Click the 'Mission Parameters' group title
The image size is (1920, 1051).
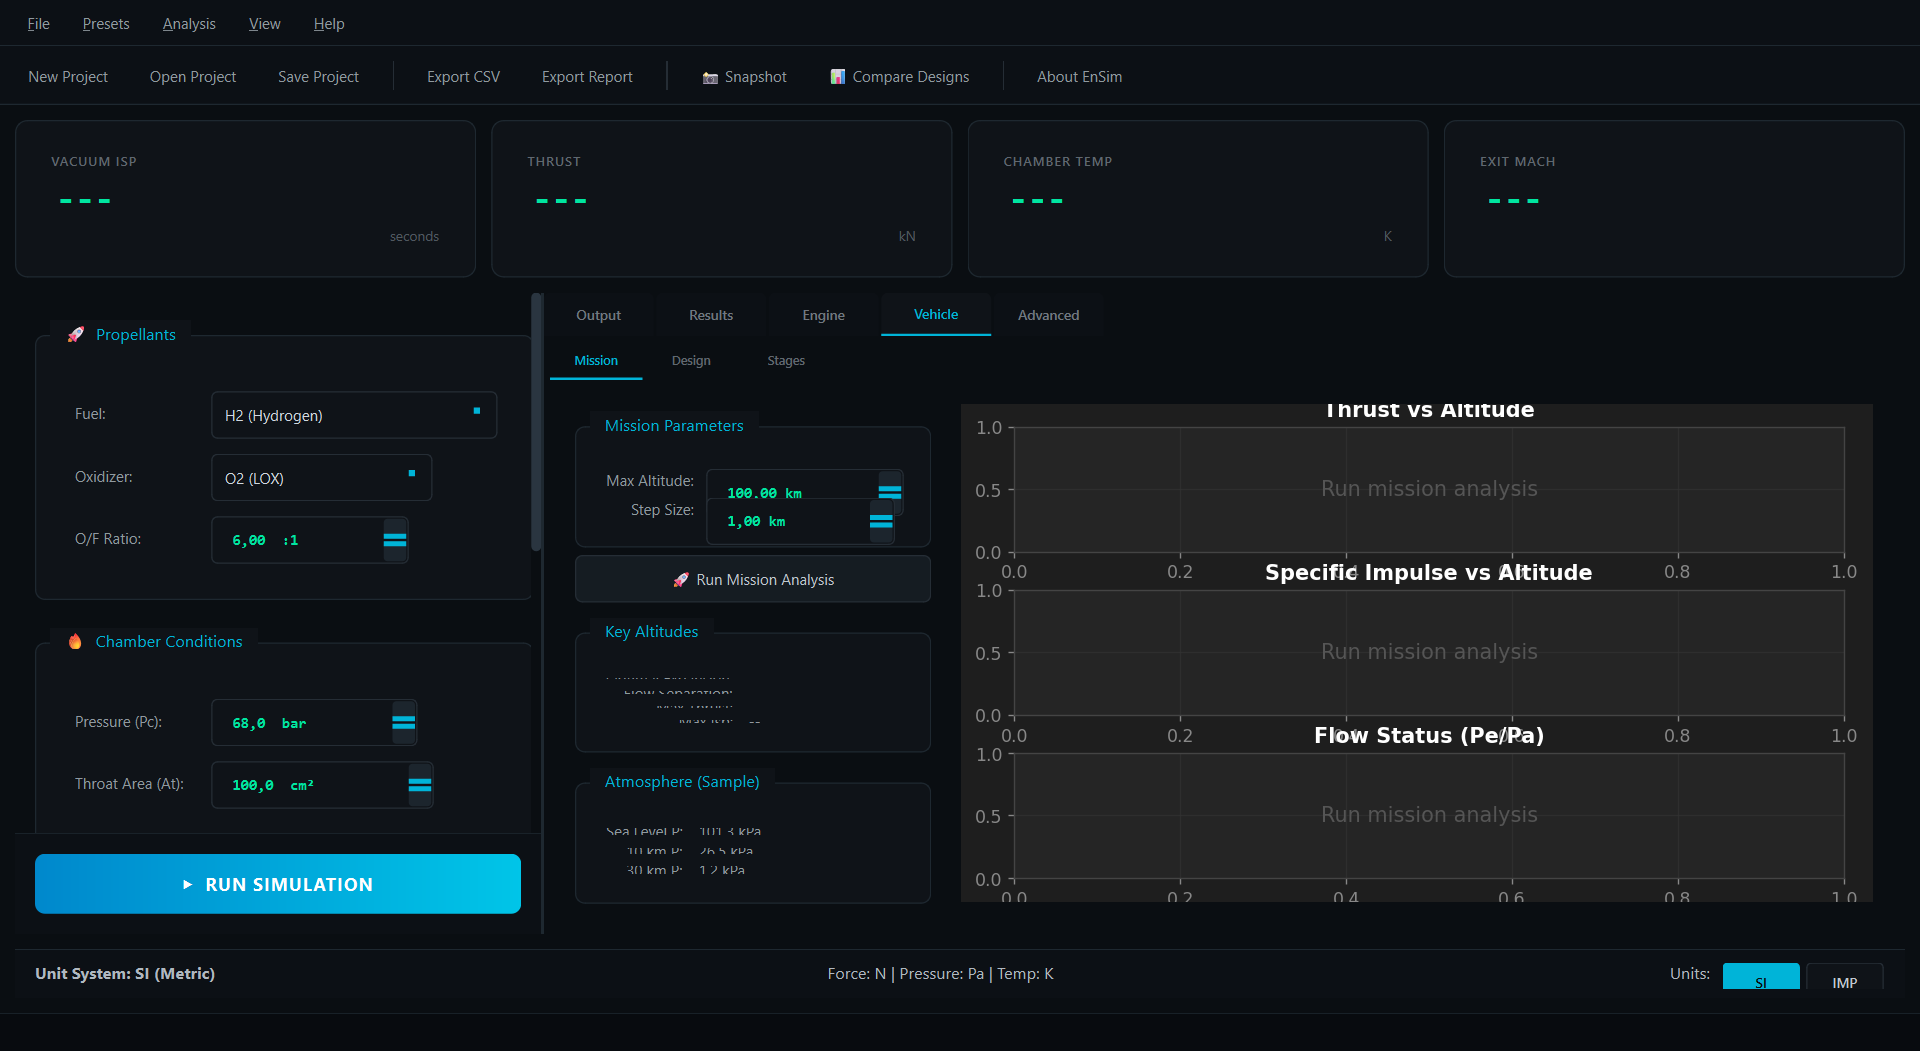coord(674,426)
